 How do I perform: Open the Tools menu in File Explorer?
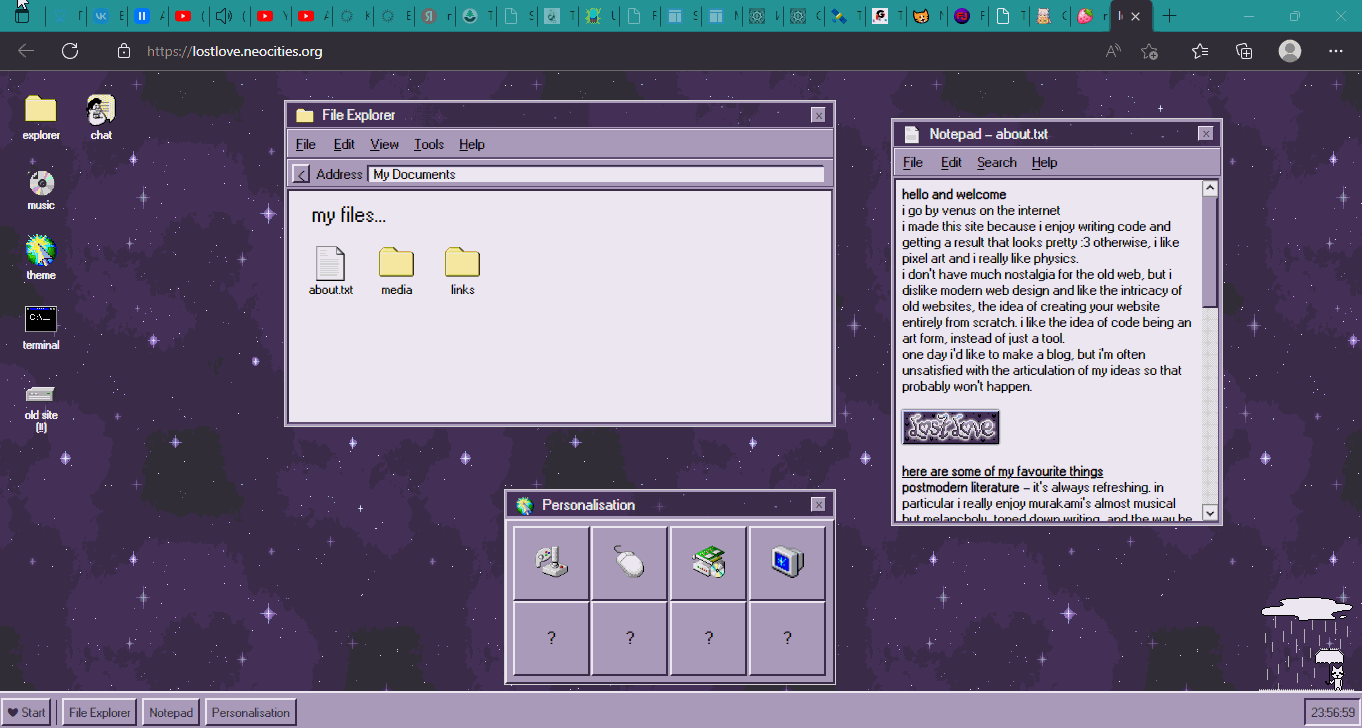[x=429, y=144]
